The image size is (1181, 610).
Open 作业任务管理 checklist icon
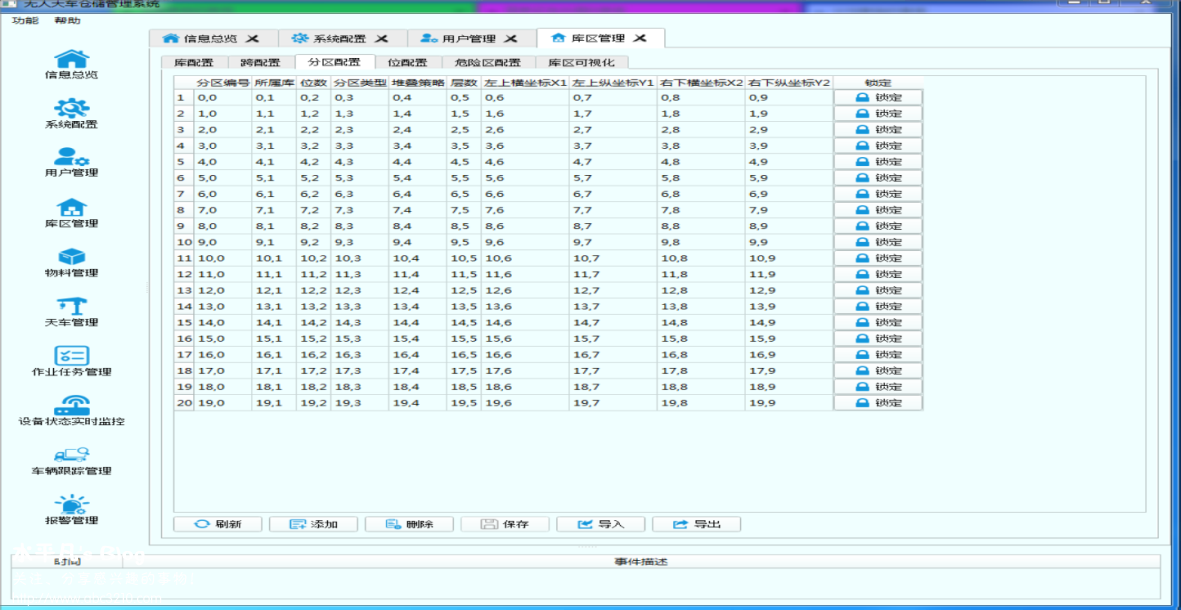click(x=71, y=356)
